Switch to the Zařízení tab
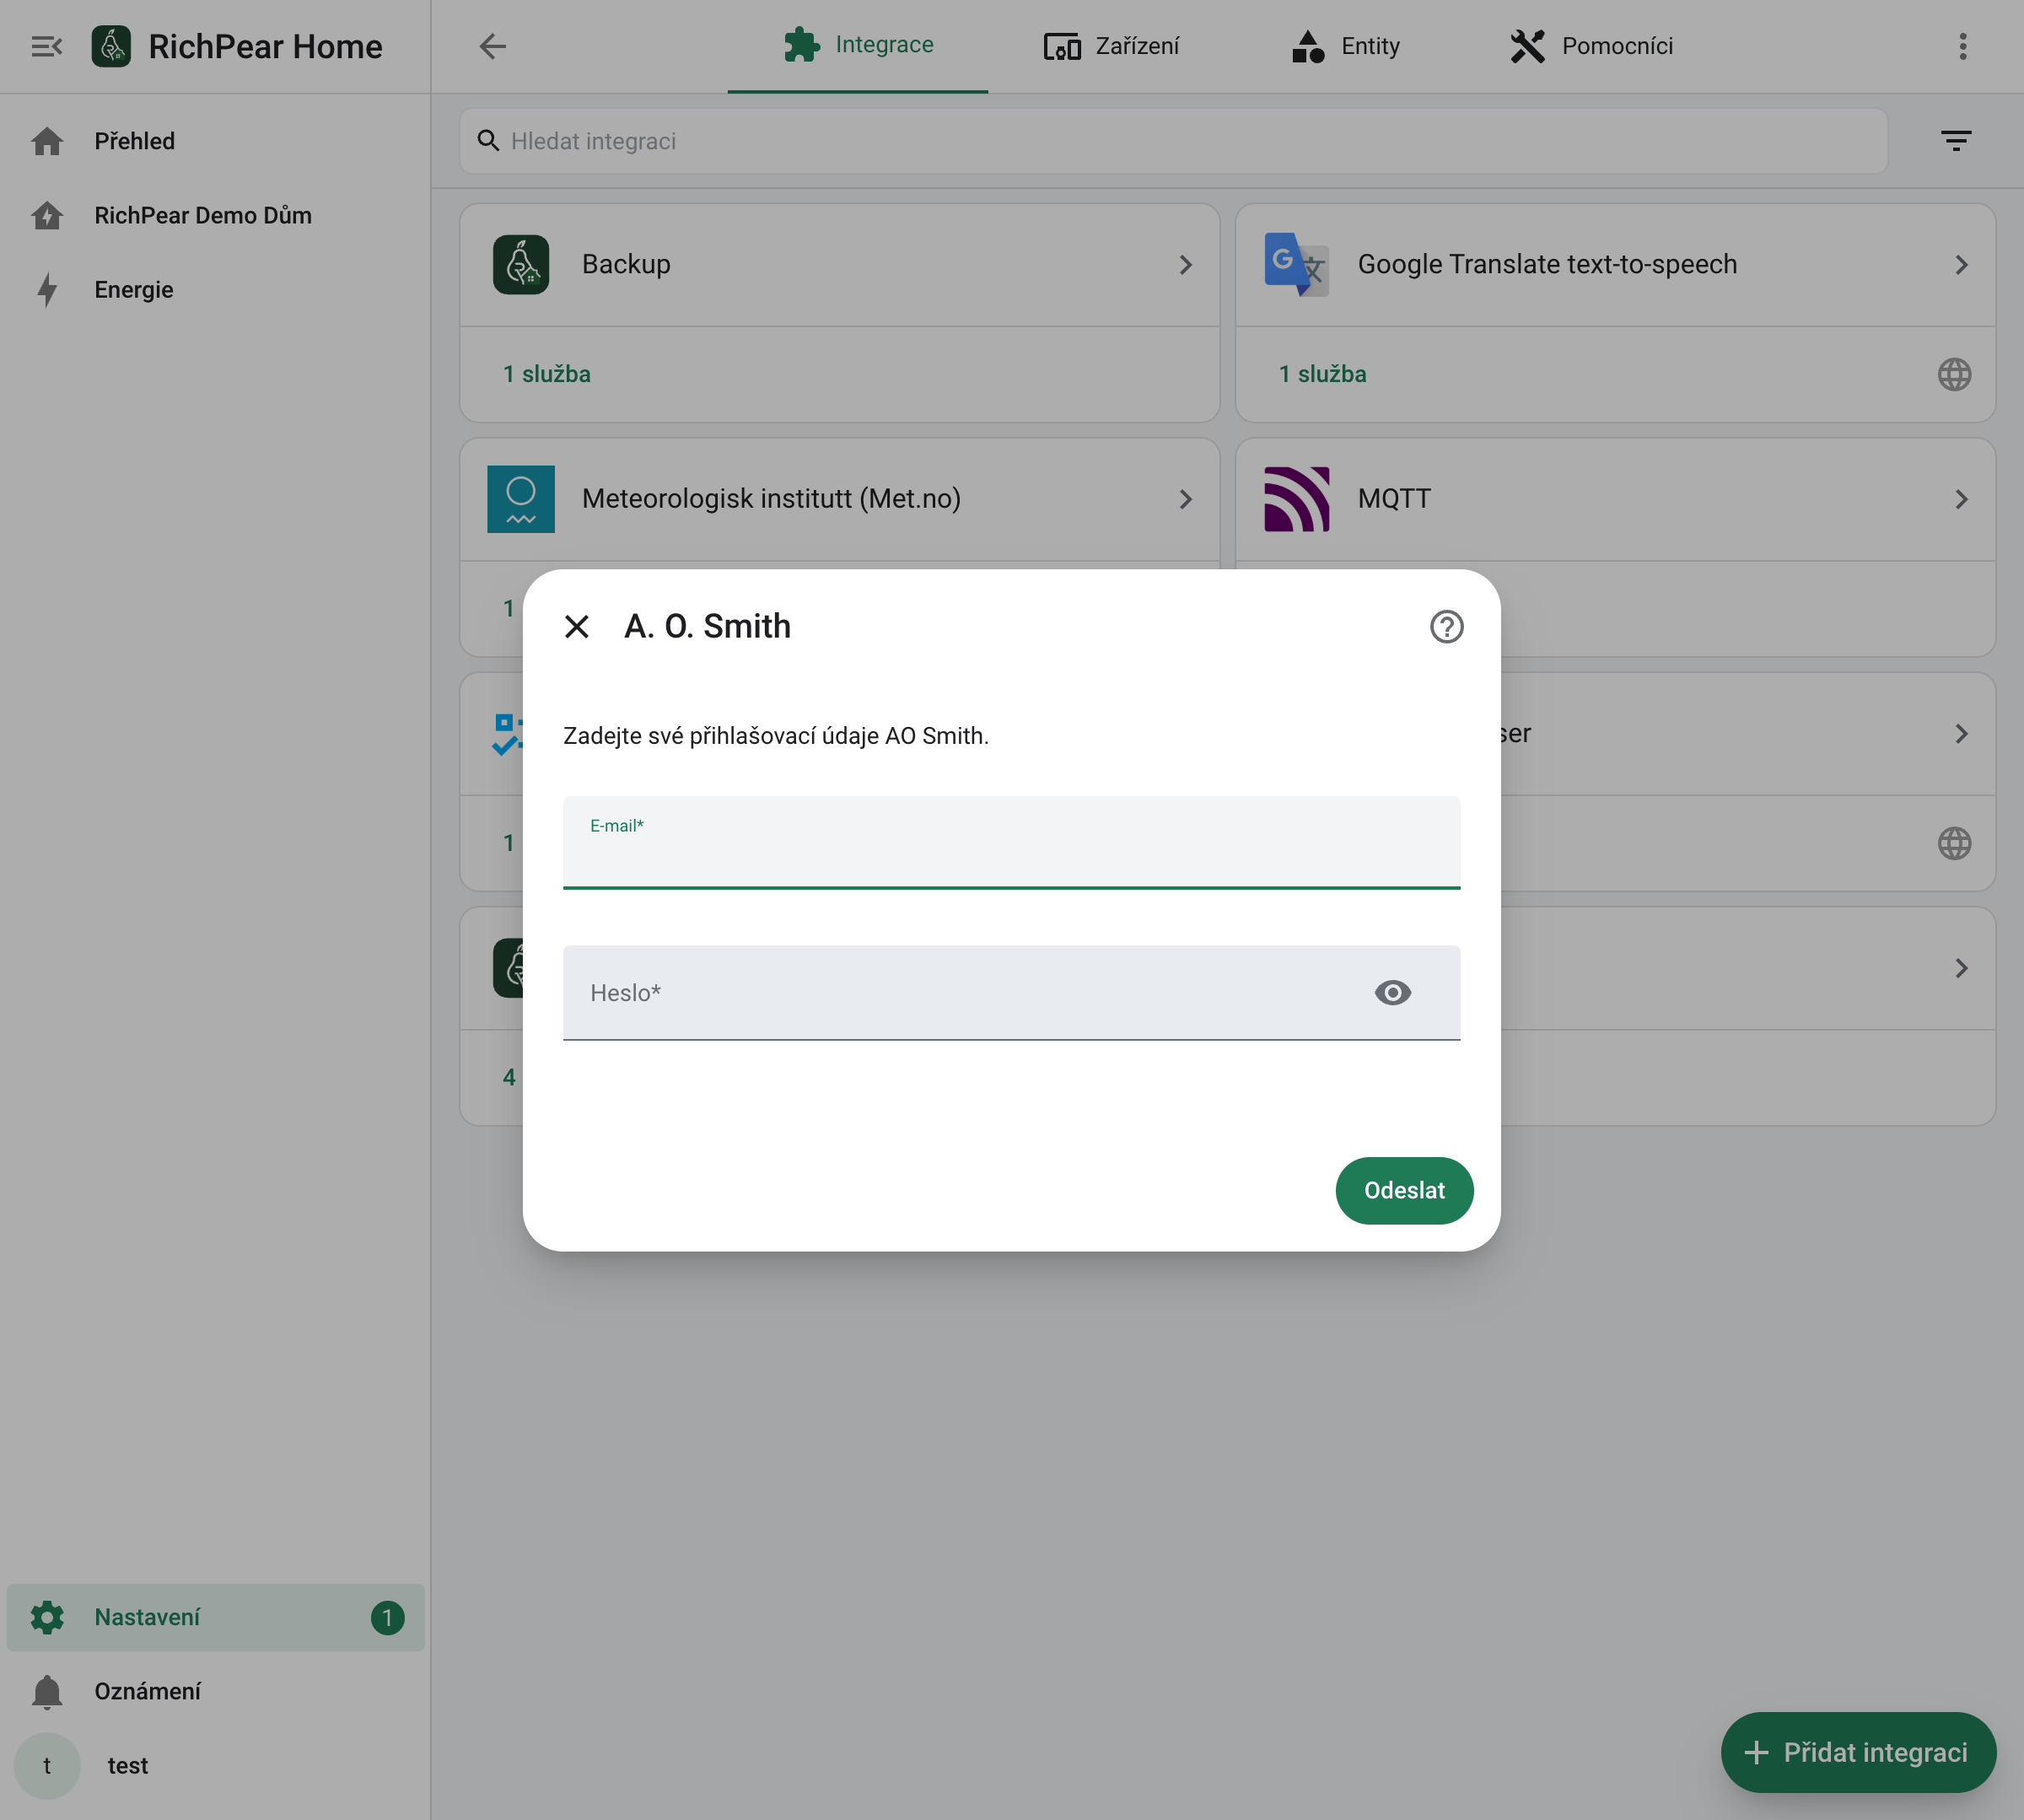The image size is (2024, 1820). coord(1112,46)
